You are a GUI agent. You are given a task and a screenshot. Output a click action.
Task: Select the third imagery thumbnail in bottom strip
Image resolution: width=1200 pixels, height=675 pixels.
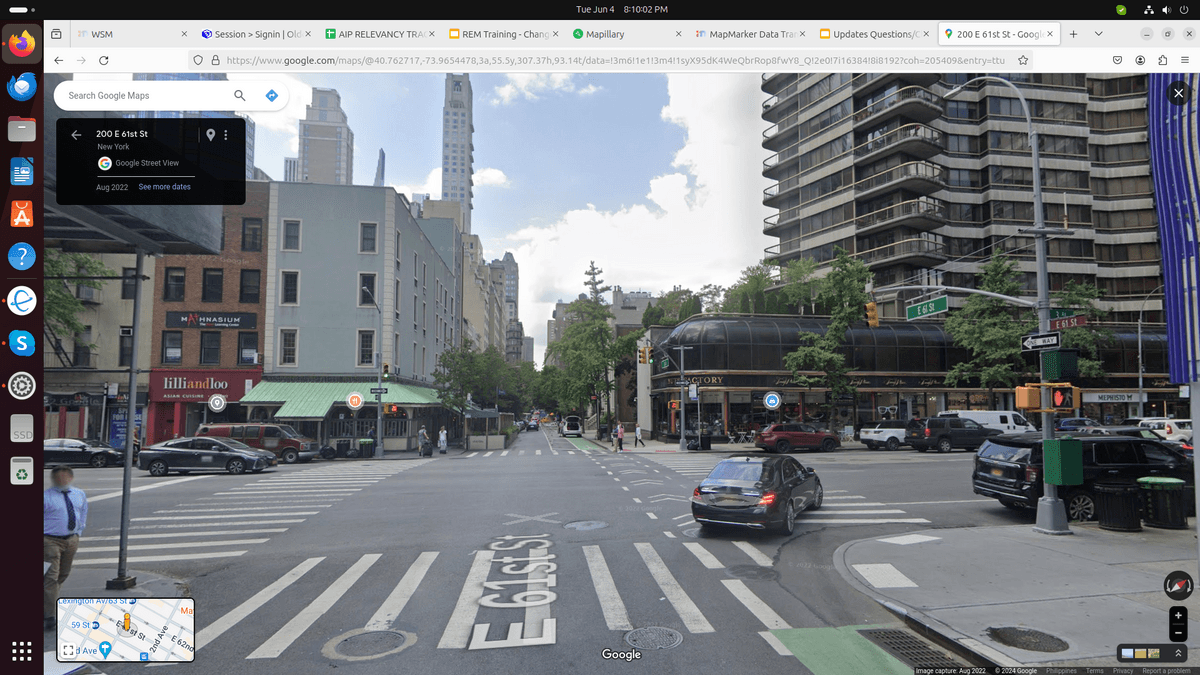point(1154,653)
